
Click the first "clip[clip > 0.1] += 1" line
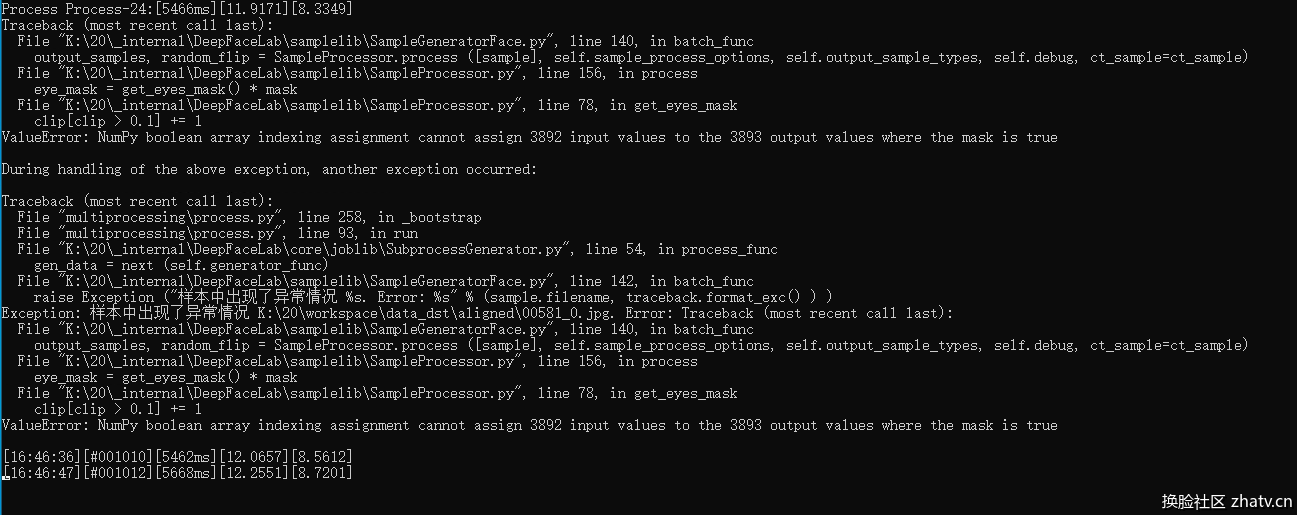[x=117, y=121]
